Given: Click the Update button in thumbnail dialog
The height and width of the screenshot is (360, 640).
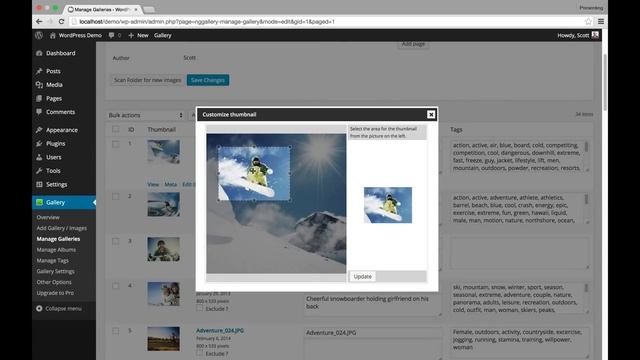Looking at the screenshot, I should 362,277.
